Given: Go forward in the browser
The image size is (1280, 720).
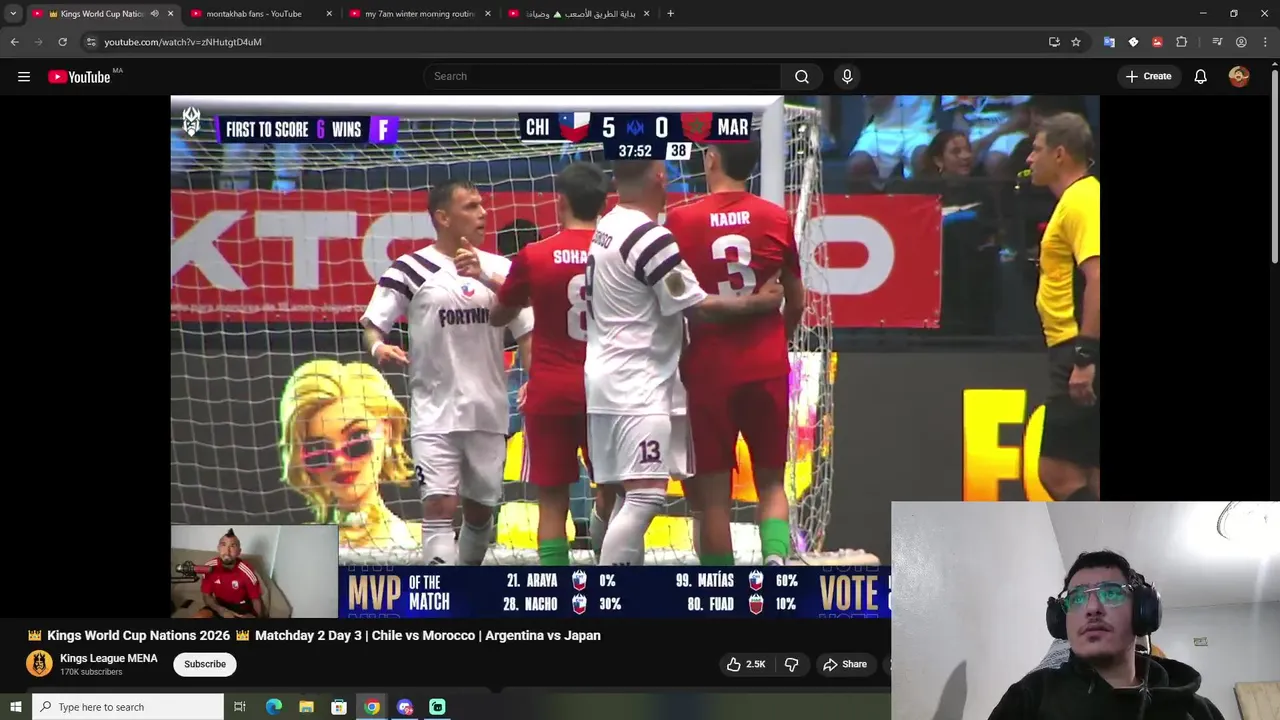Looking at the screenshot, I should point(39,42).
